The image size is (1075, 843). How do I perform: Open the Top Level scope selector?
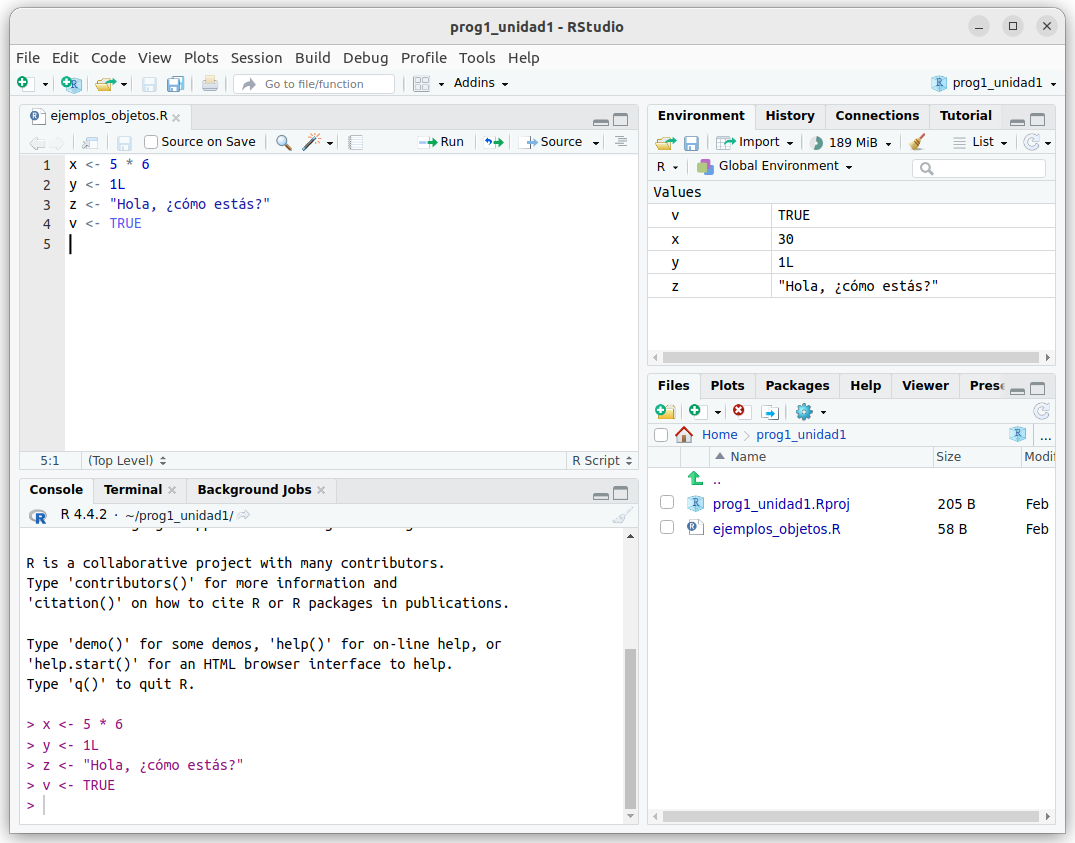[127, 461]
